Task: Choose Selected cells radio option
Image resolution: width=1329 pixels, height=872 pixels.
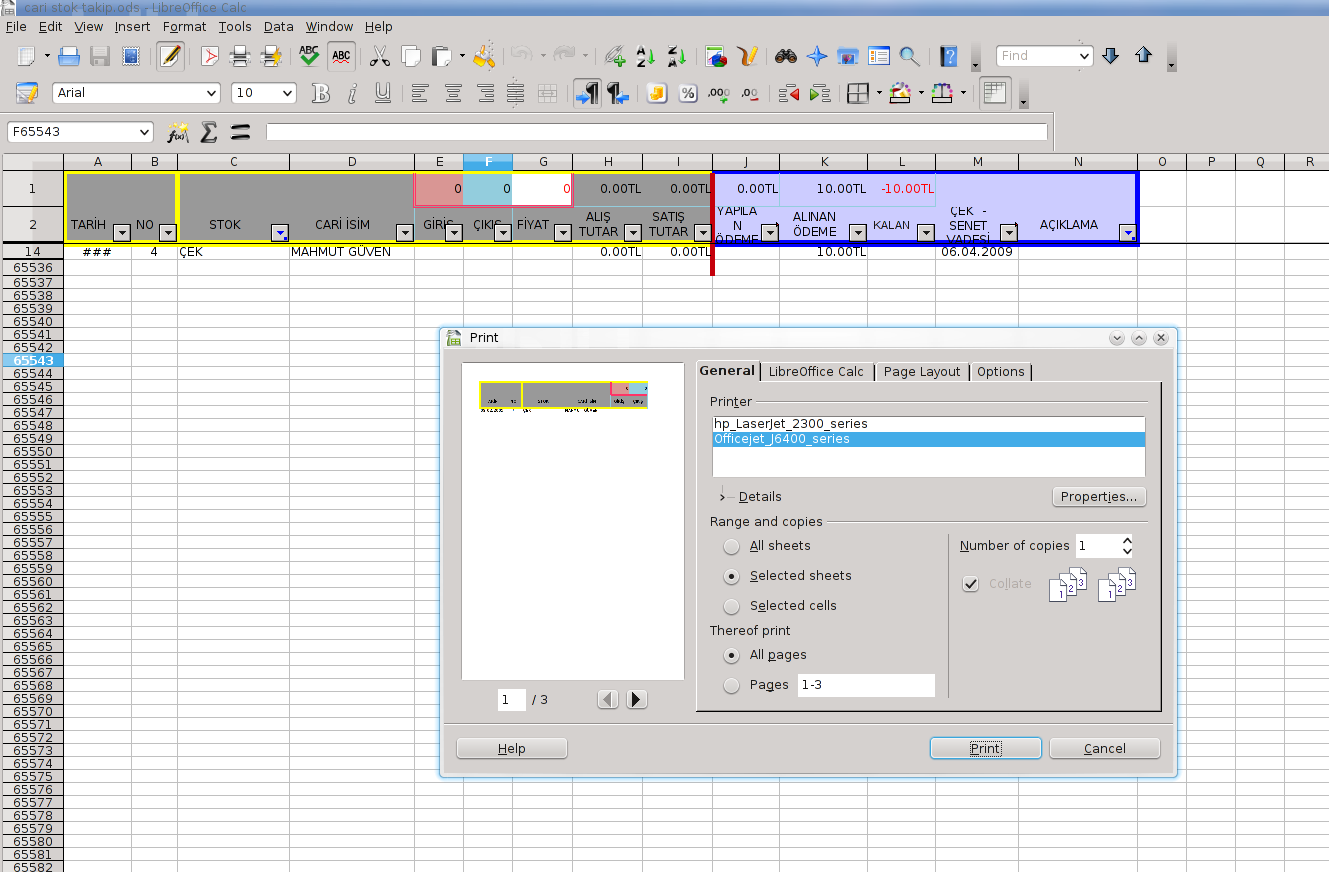Action: (732, 606)
